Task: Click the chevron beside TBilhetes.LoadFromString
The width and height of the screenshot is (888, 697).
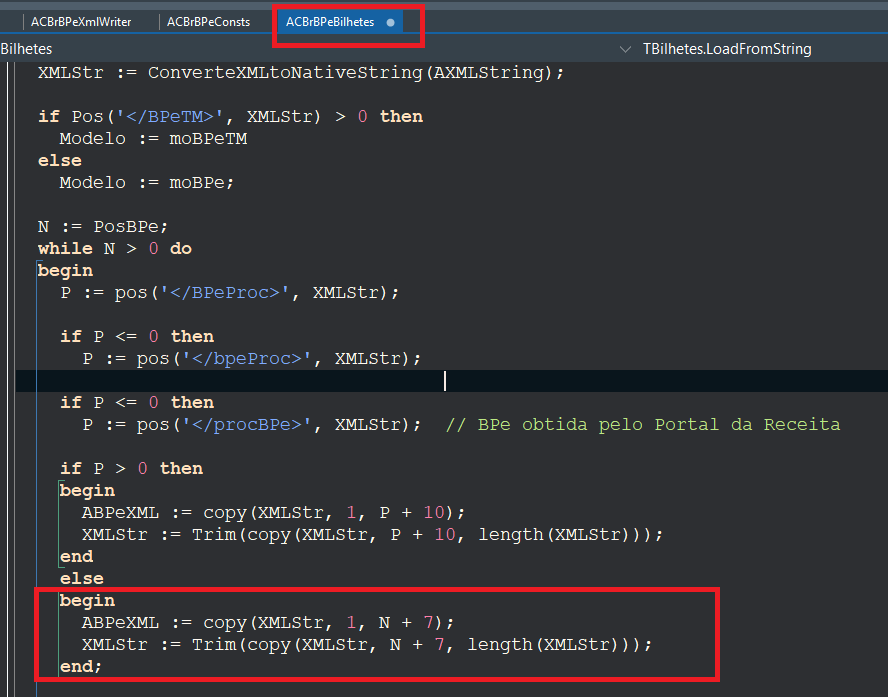Action: (x=625, y=49)
